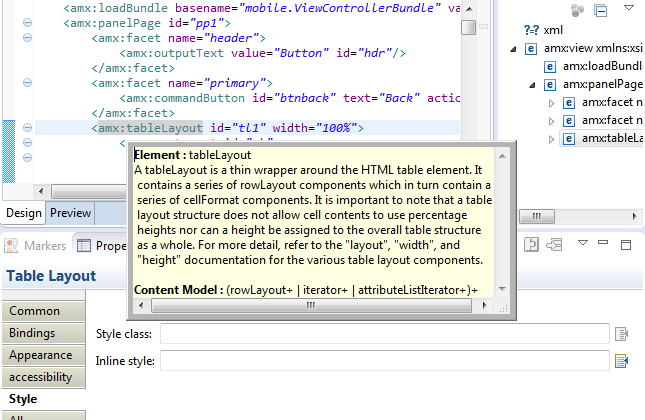This screenshot has width=645, height=420.
Task: Open Style class picker icon
Action: pos(621,334)
